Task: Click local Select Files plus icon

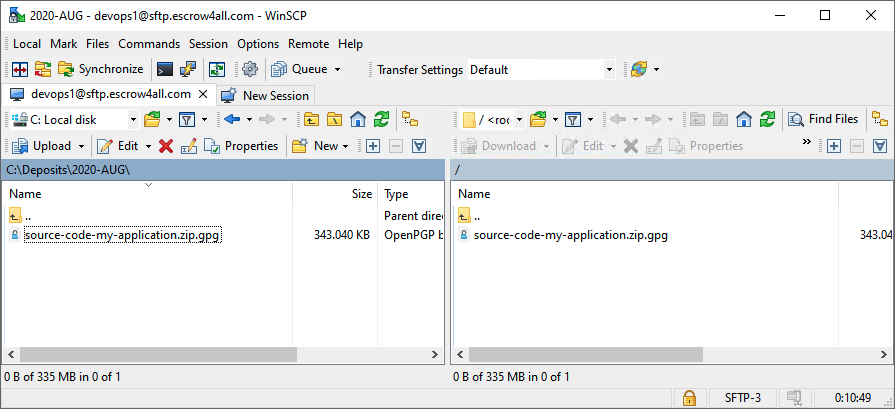Action: point(373,146)
